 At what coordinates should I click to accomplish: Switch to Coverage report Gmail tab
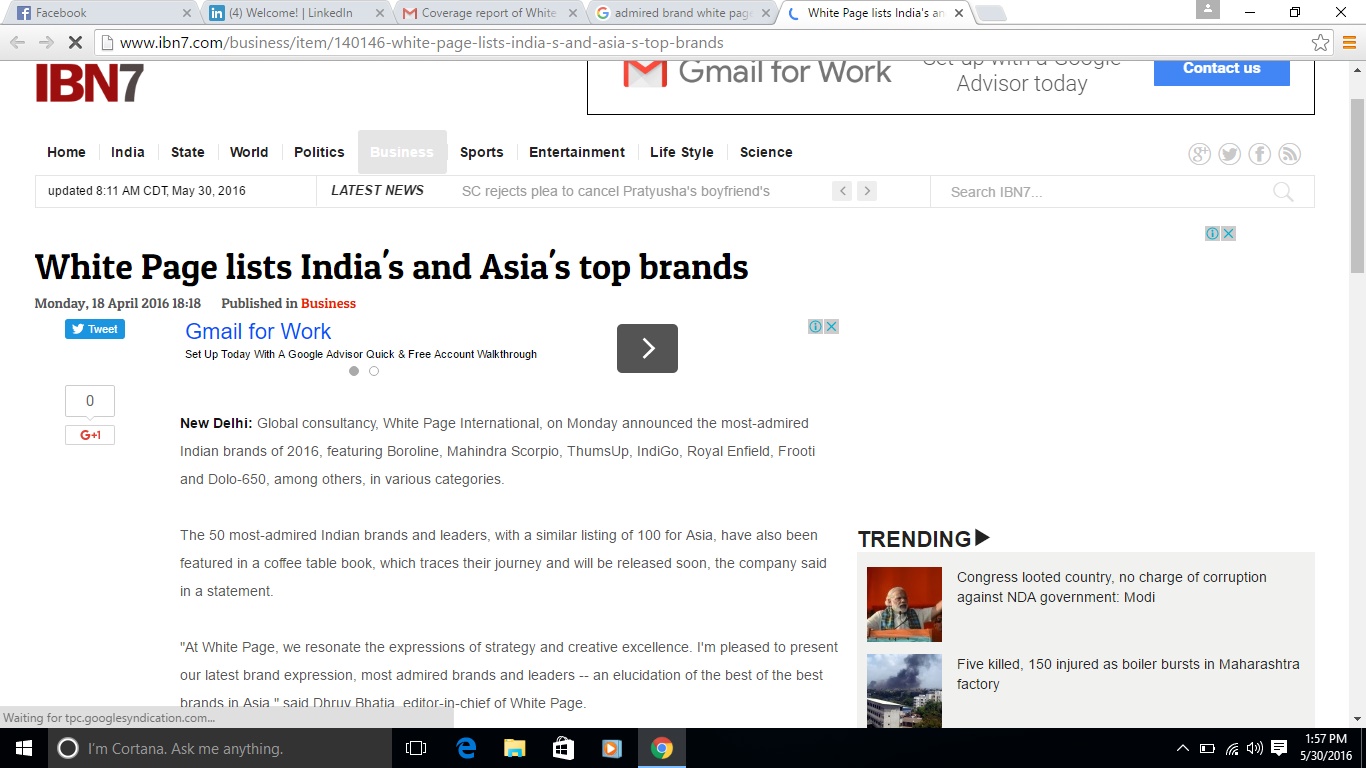tap(489, 13)
